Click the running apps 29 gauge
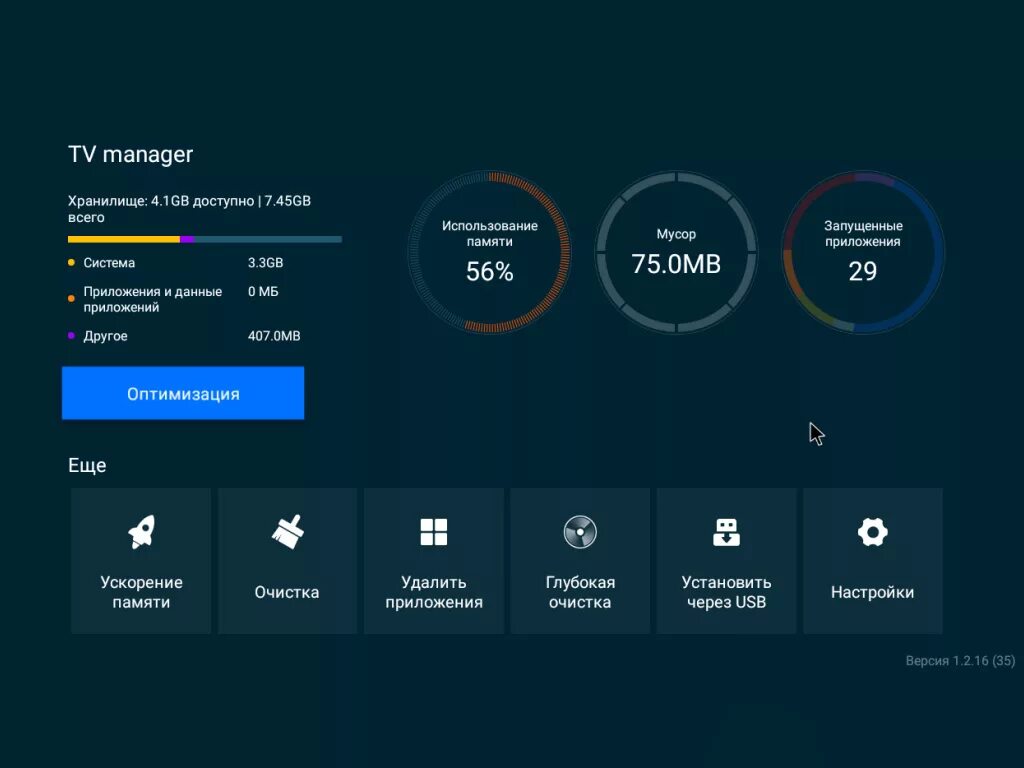Image resolution: width=1024 pixels, height=768 pixels. (x=863, y=252)
